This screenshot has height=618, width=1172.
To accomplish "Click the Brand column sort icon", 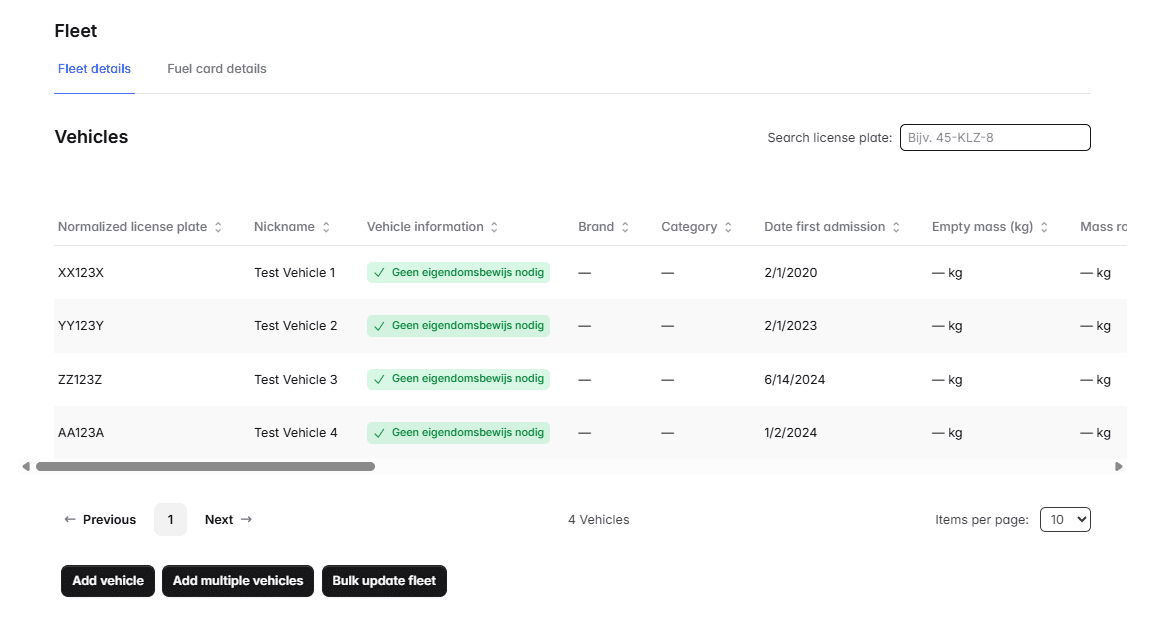I will pos(625,227).
